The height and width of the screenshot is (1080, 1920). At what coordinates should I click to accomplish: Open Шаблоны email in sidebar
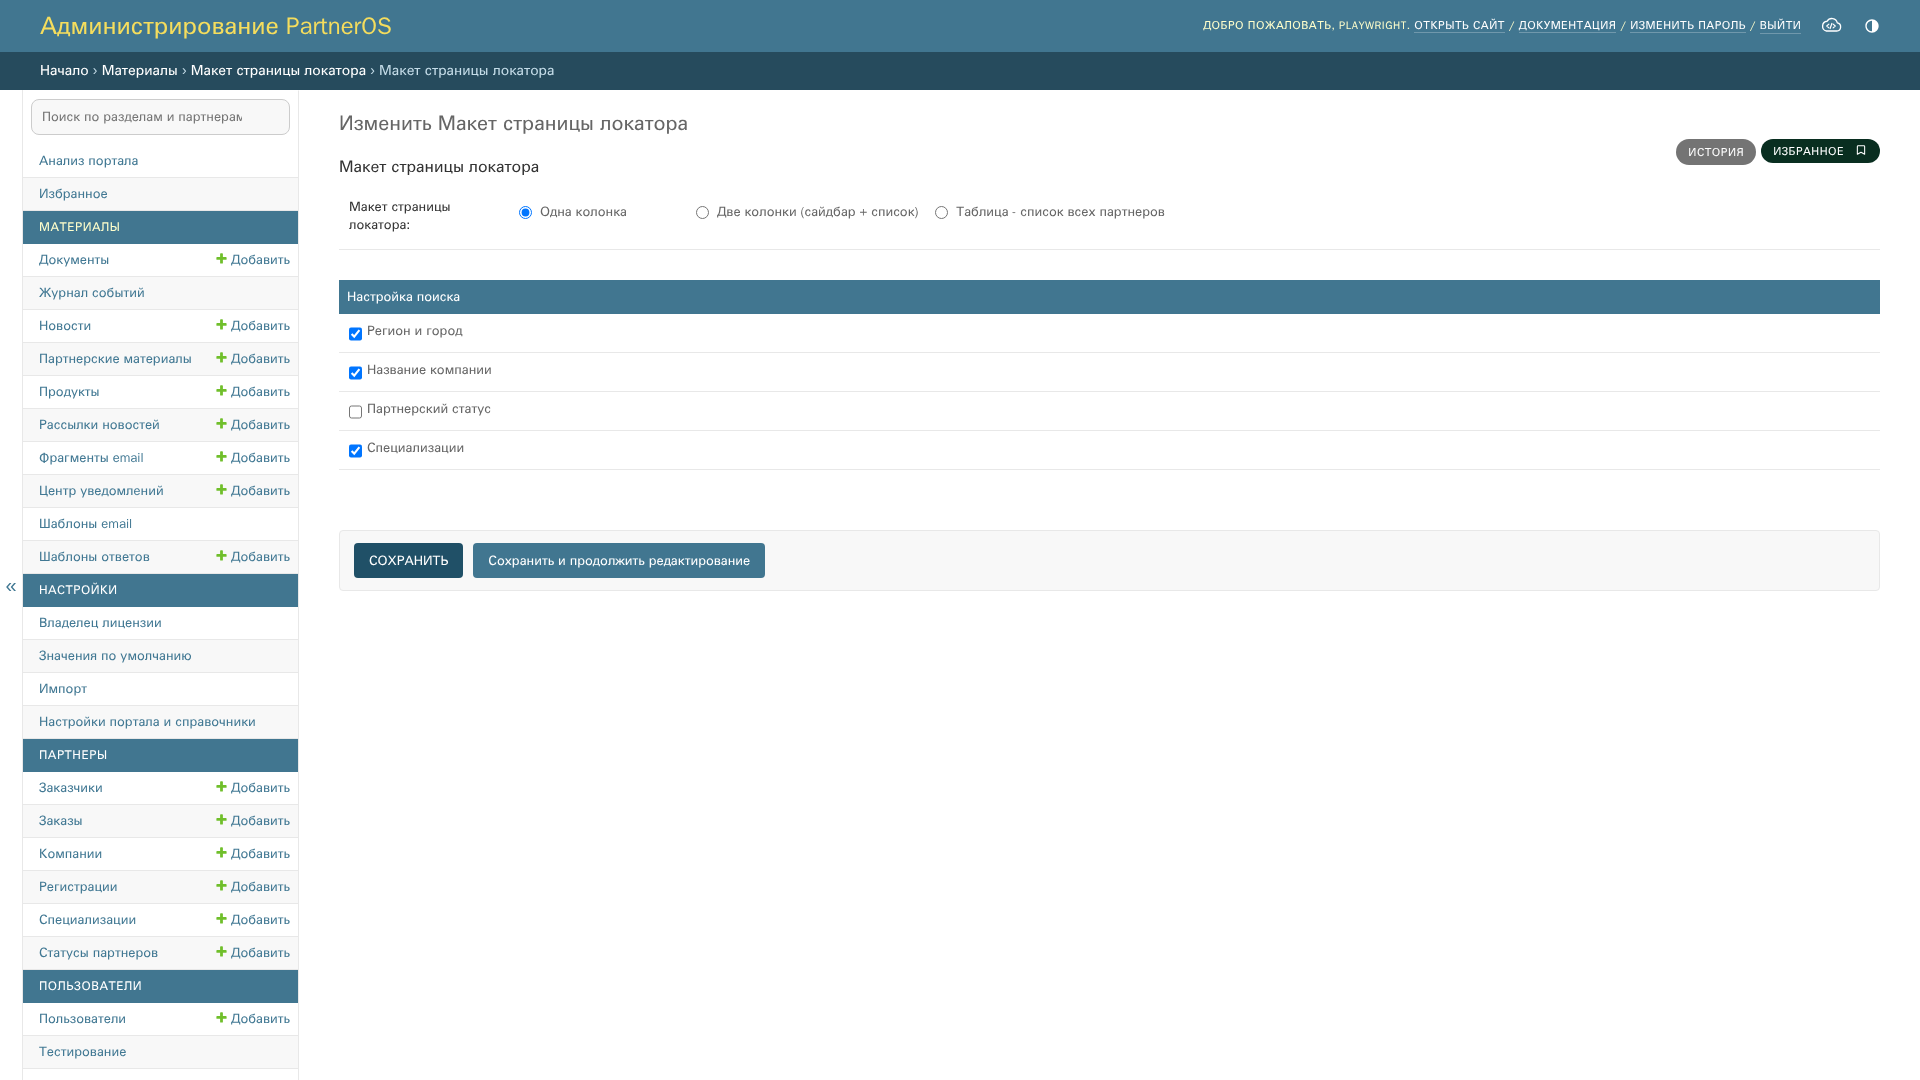[x=85, y=524]
